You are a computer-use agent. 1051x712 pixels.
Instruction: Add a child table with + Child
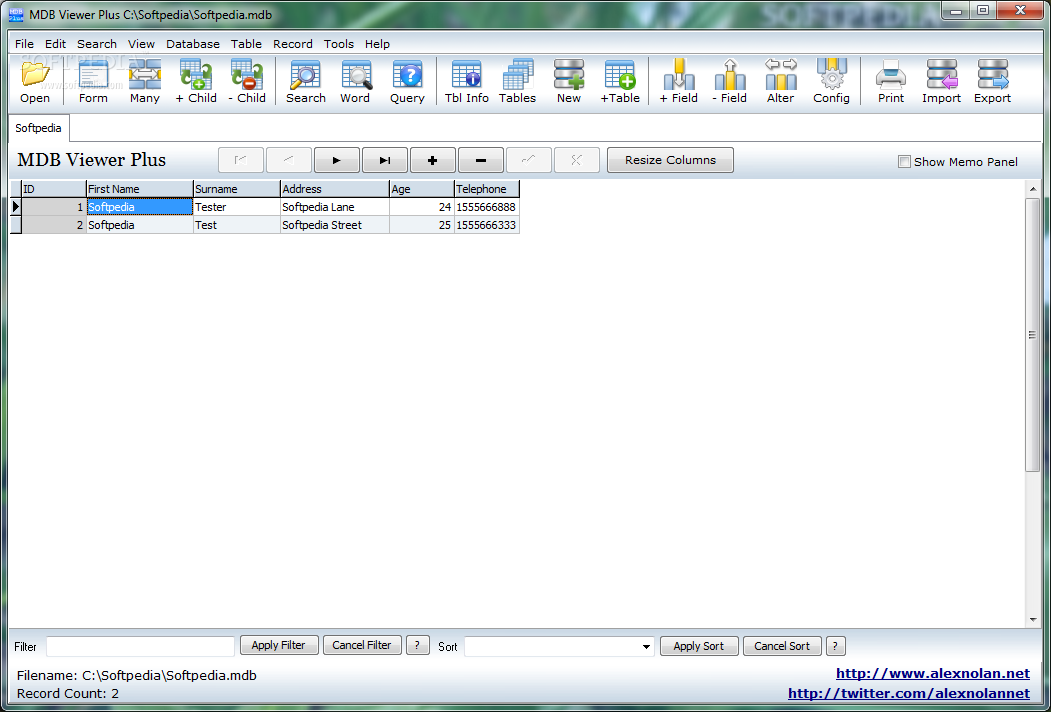196,81
